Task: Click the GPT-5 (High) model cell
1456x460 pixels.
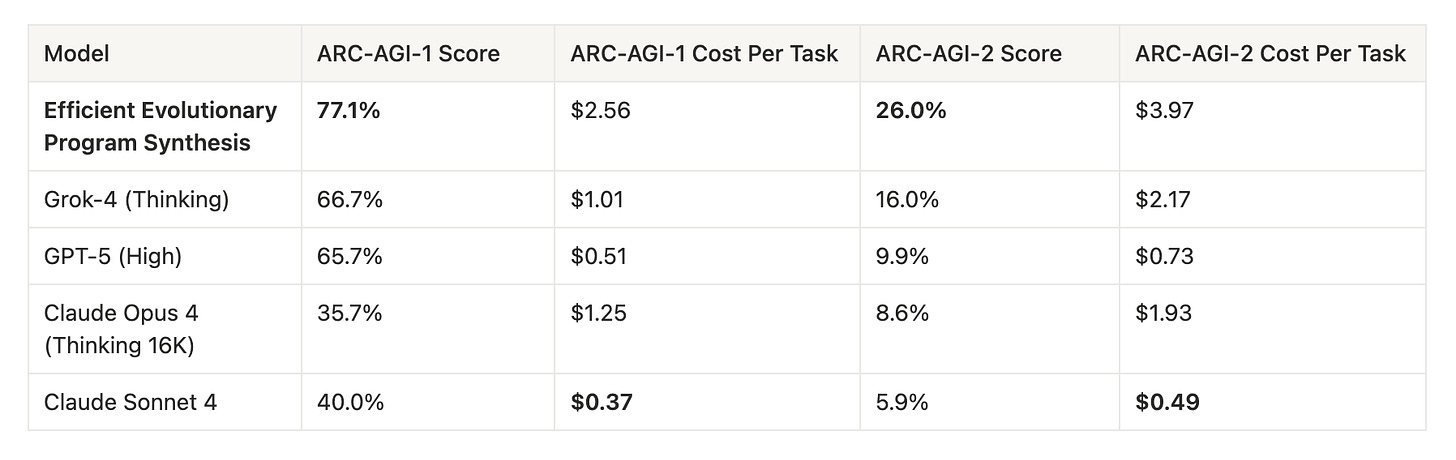Action: point(165,256)
